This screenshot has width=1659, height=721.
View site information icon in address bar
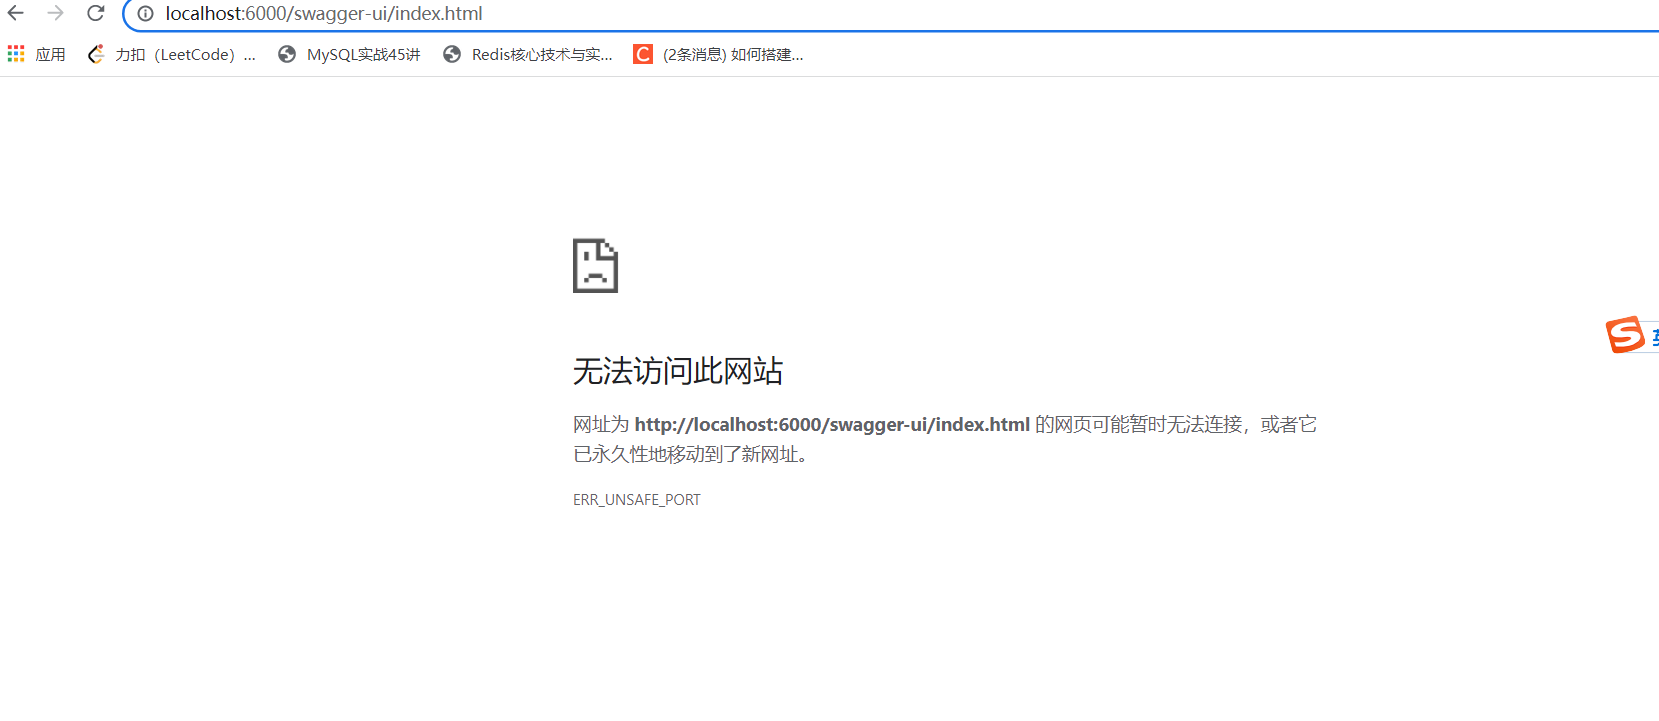[145, 14]
